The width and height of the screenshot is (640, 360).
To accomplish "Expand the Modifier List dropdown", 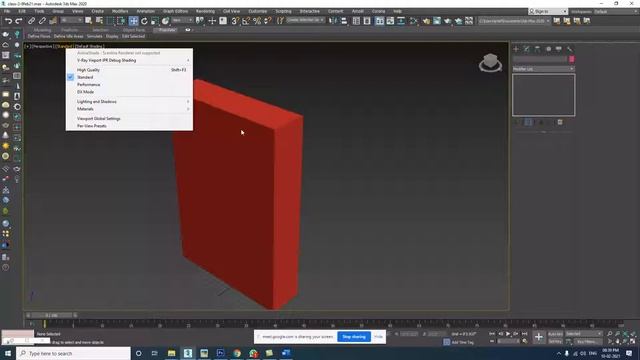I will pos(543,69).
